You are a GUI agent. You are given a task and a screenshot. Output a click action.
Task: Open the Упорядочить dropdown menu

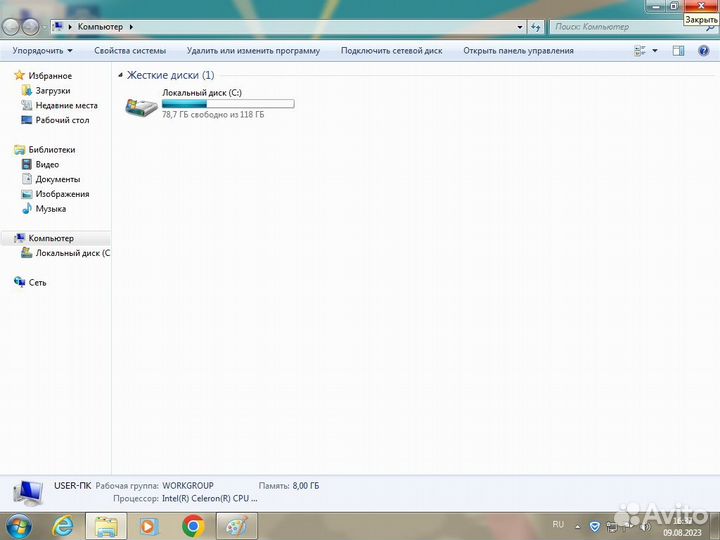coord(42,50)
